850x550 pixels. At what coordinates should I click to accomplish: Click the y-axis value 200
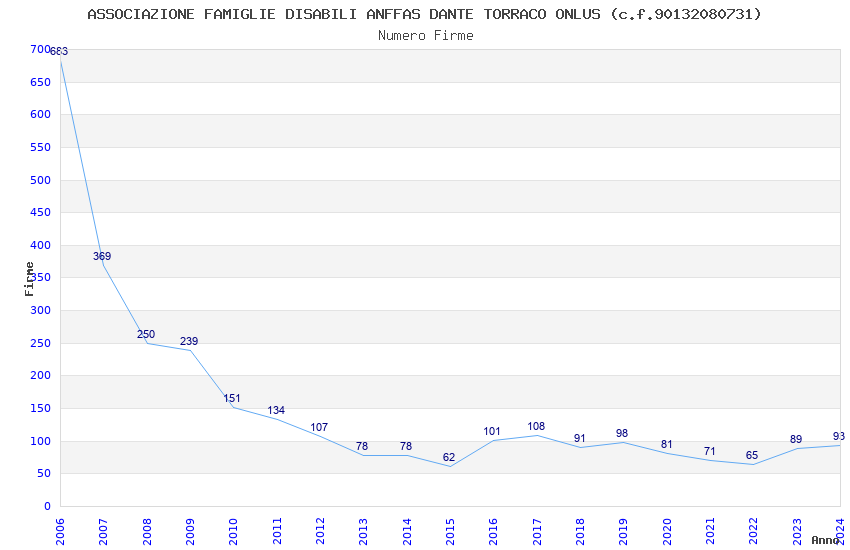tap(41, 376)
